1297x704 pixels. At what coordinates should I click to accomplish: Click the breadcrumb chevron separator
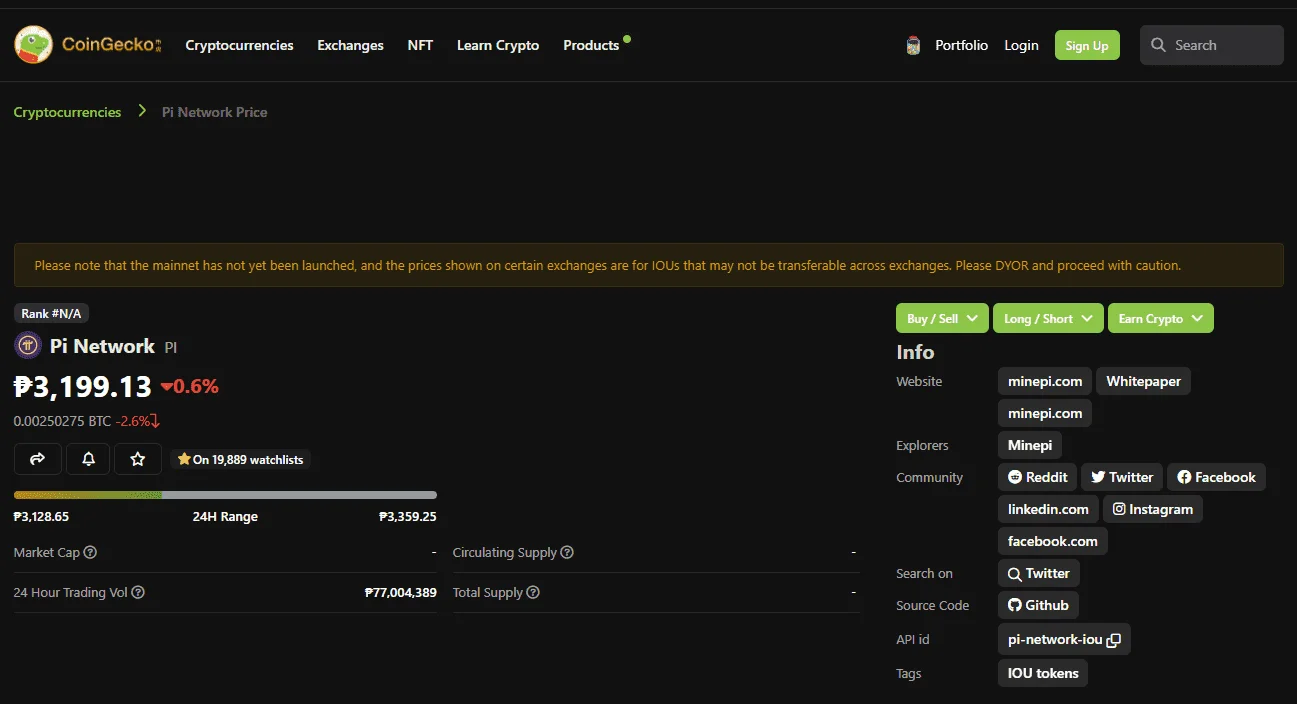(143, 111)
